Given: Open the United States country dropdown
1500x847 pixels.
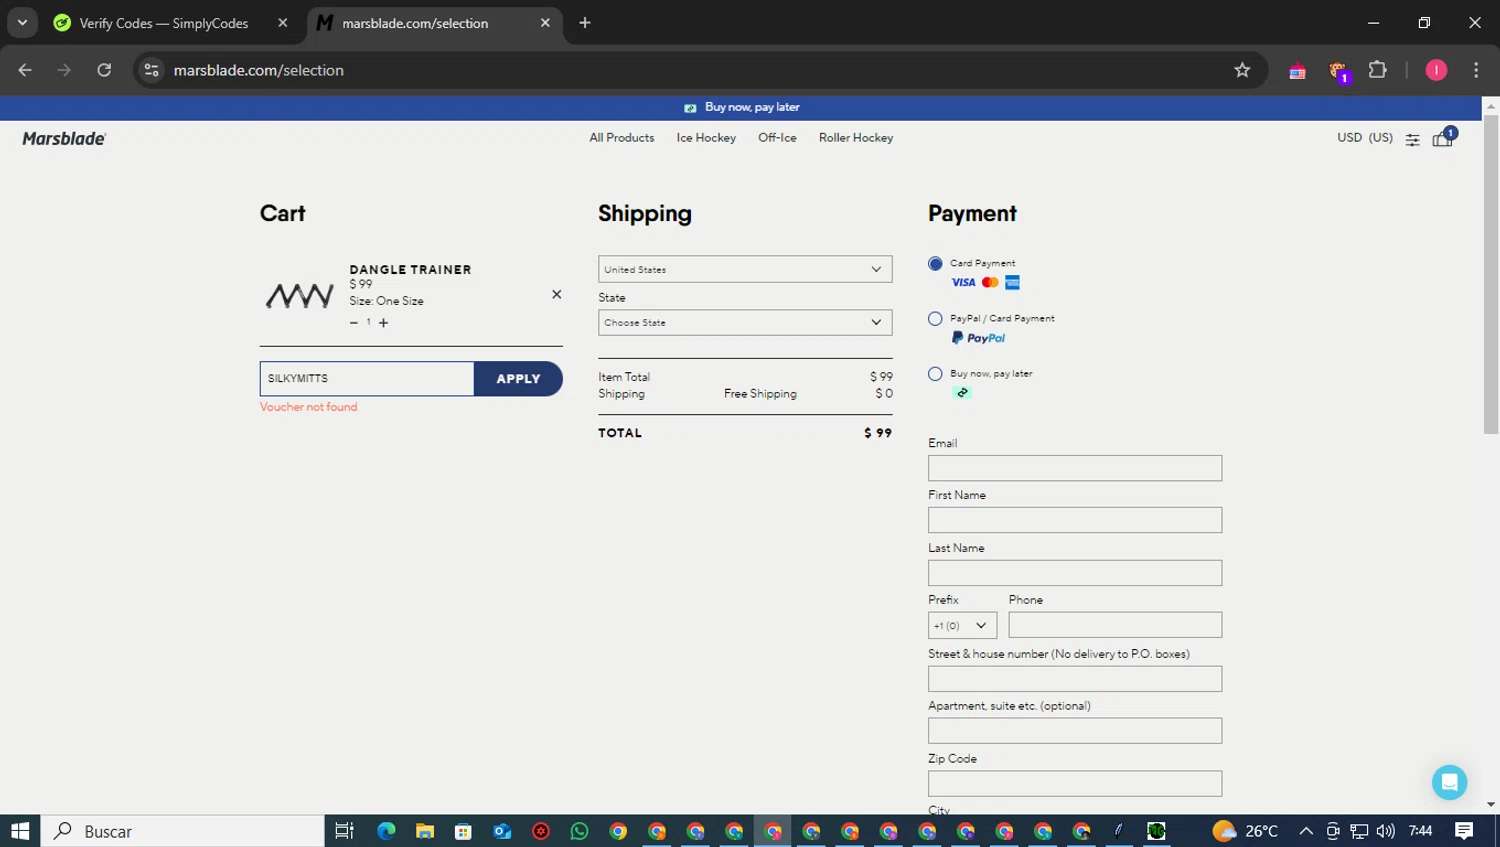Looking at the screenshot, I should pos(745,269).
